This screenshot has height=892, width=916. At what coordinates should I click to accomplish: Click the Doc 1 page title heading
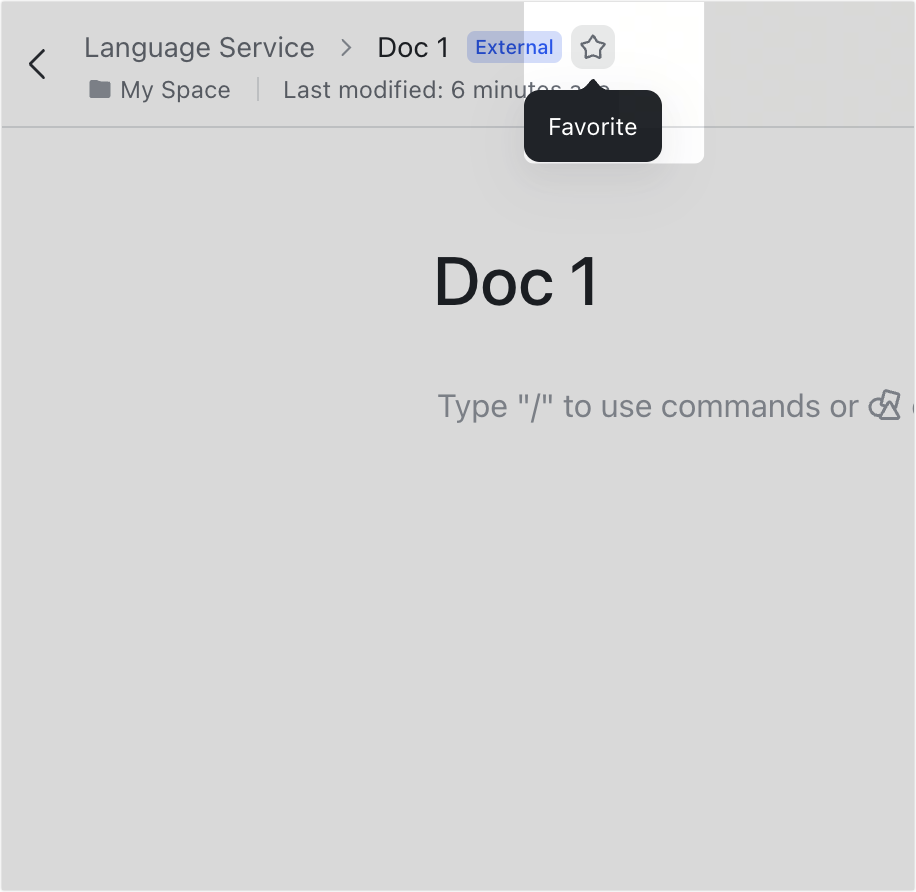pos(516,282)
